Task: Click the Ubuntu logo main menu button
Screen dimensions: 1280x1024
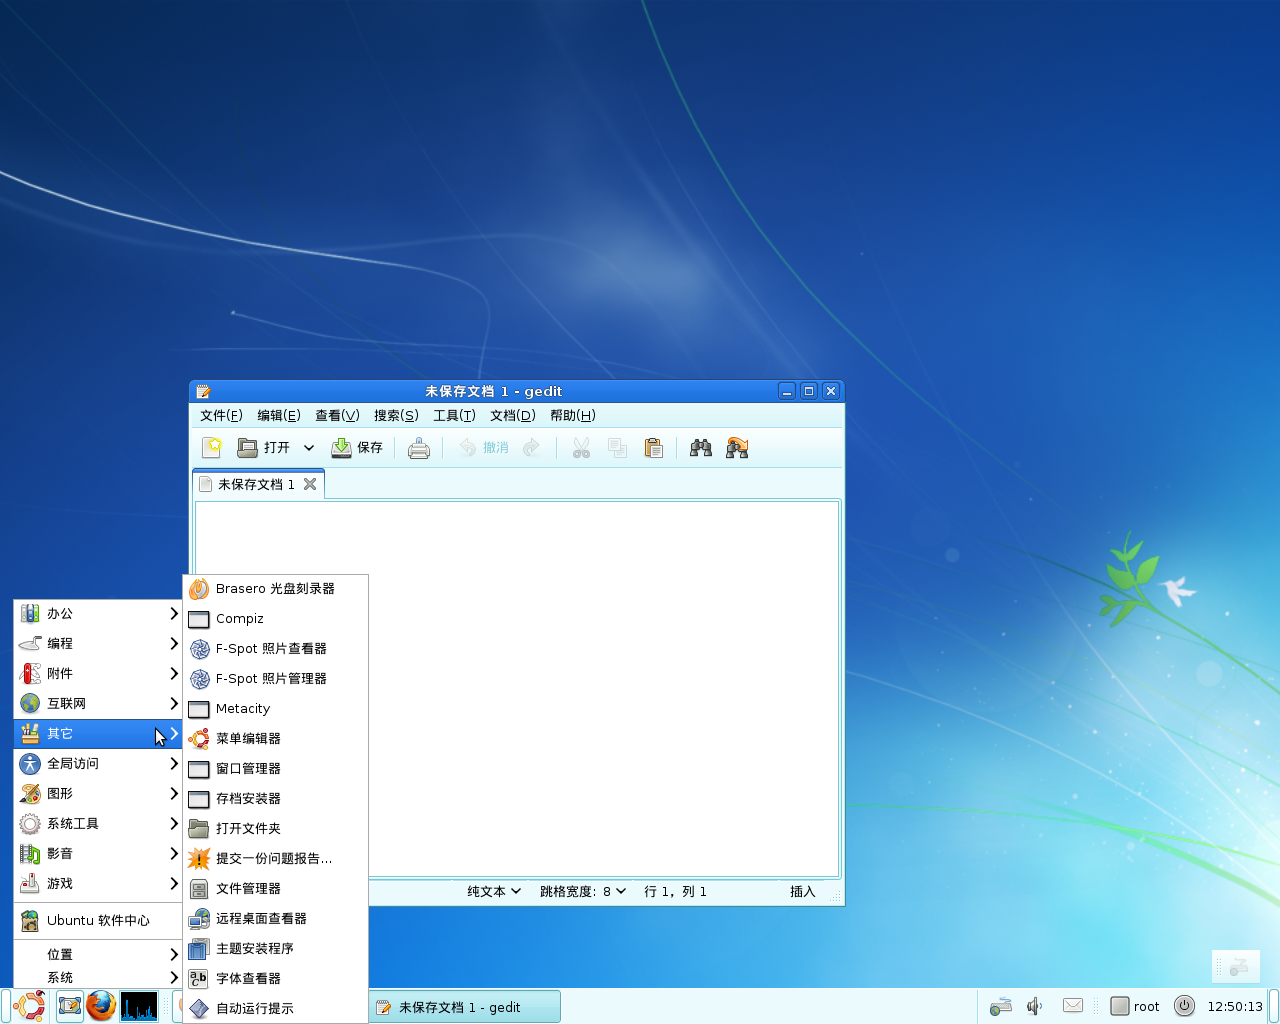Action: coord(30,1006)
